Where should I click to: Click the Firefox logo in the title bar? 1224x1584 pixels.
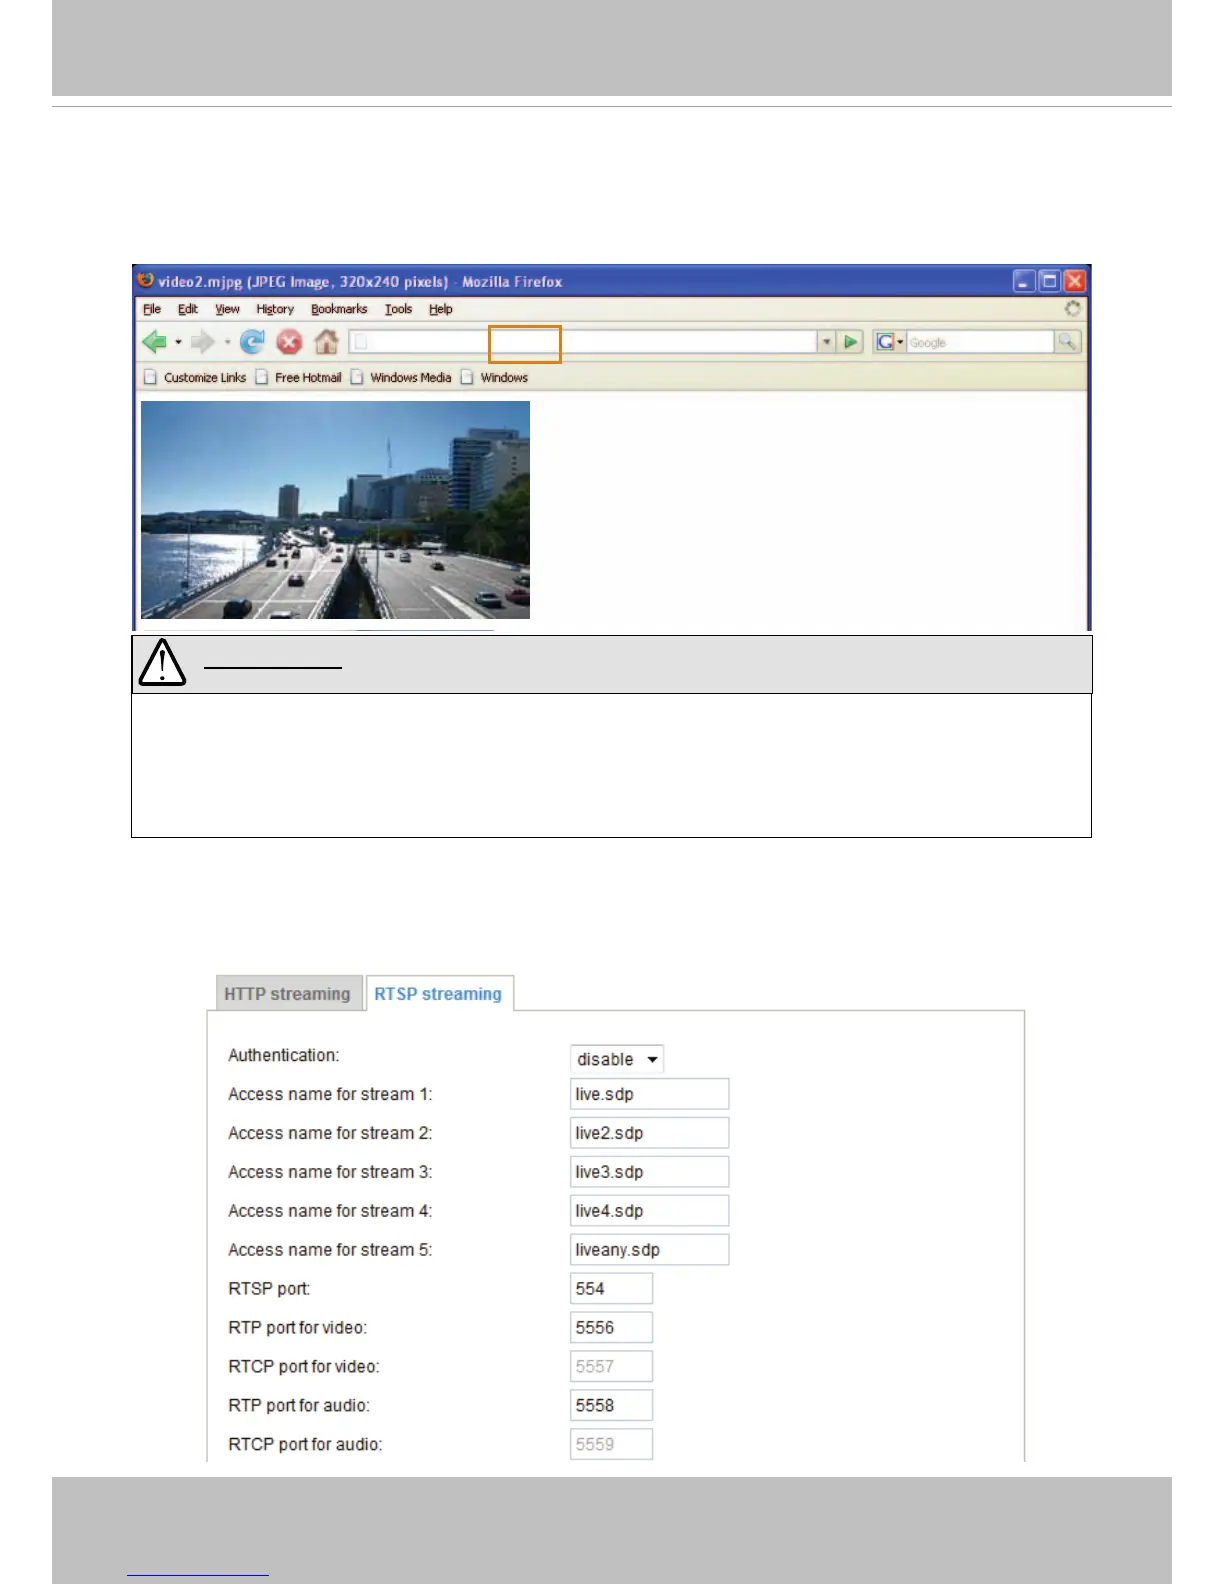tap(146, 281)
